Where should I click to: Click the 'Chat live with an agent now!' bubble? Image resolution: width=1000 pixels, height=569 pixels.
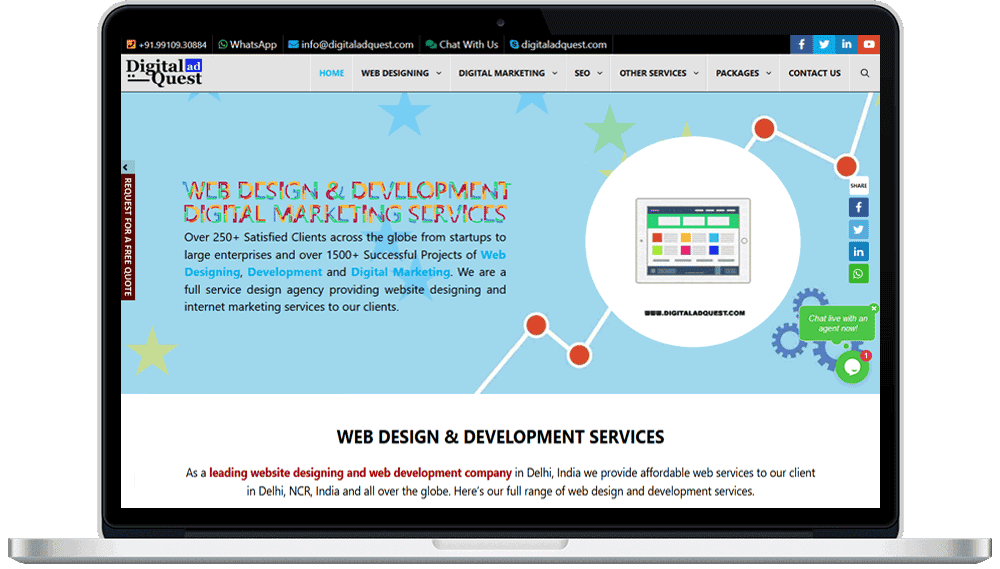837,323
